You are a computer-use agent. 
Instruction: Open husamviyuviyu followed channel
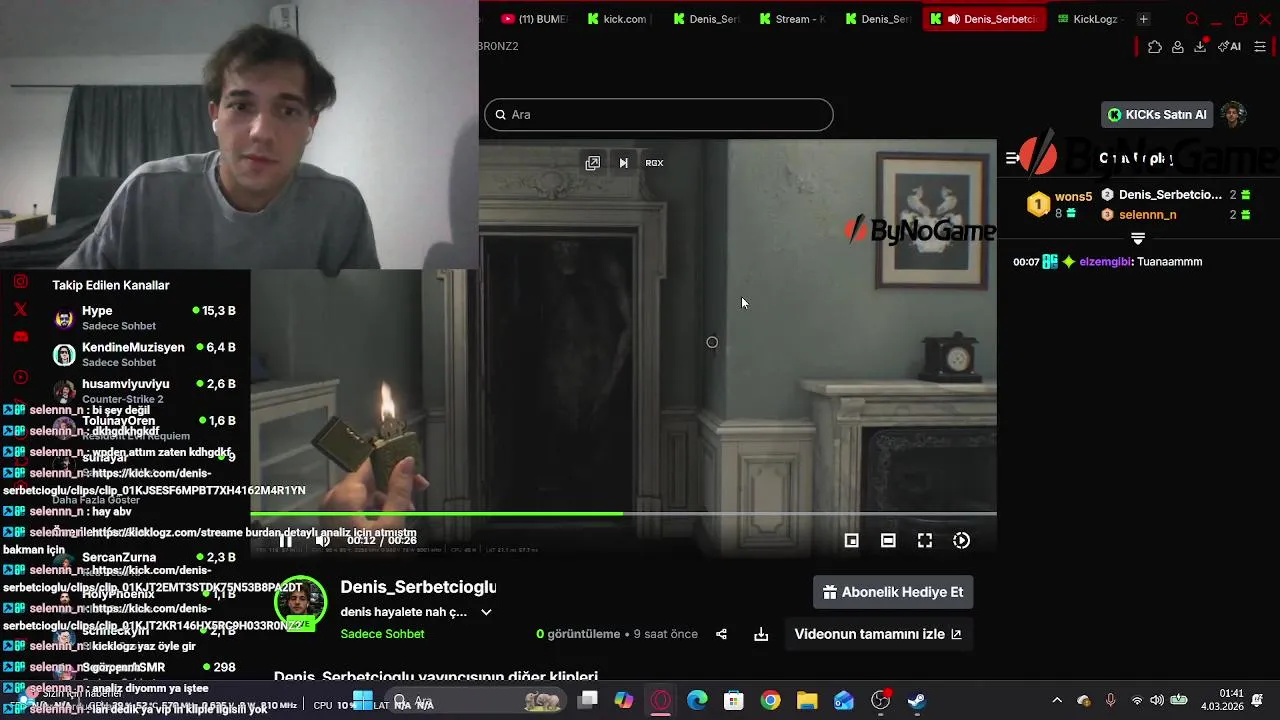click(x=145, y=391)
